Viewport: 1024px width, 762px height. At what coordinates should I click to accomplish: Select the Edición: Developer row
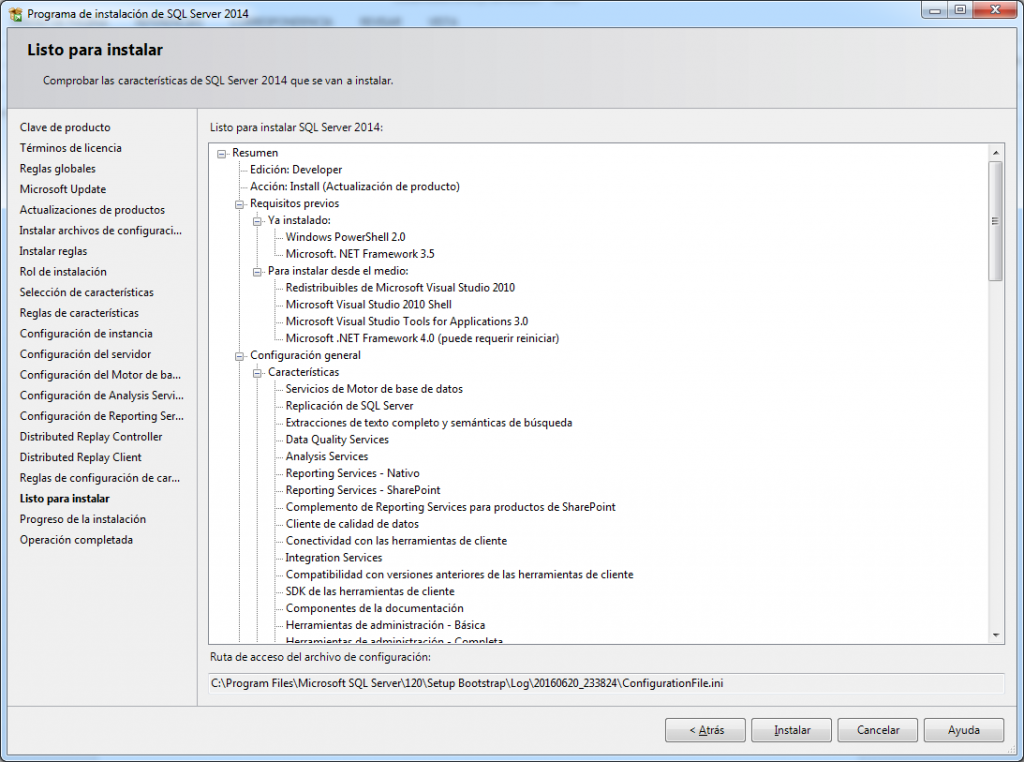click(x=296, y=170)
